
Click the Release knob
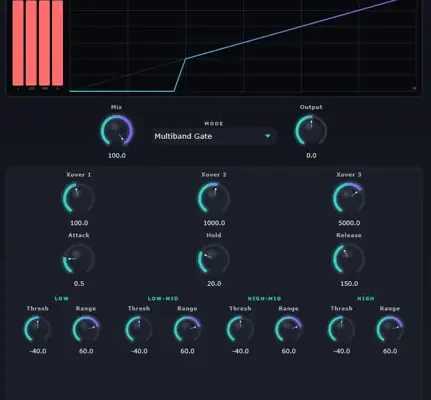point(349,259)
